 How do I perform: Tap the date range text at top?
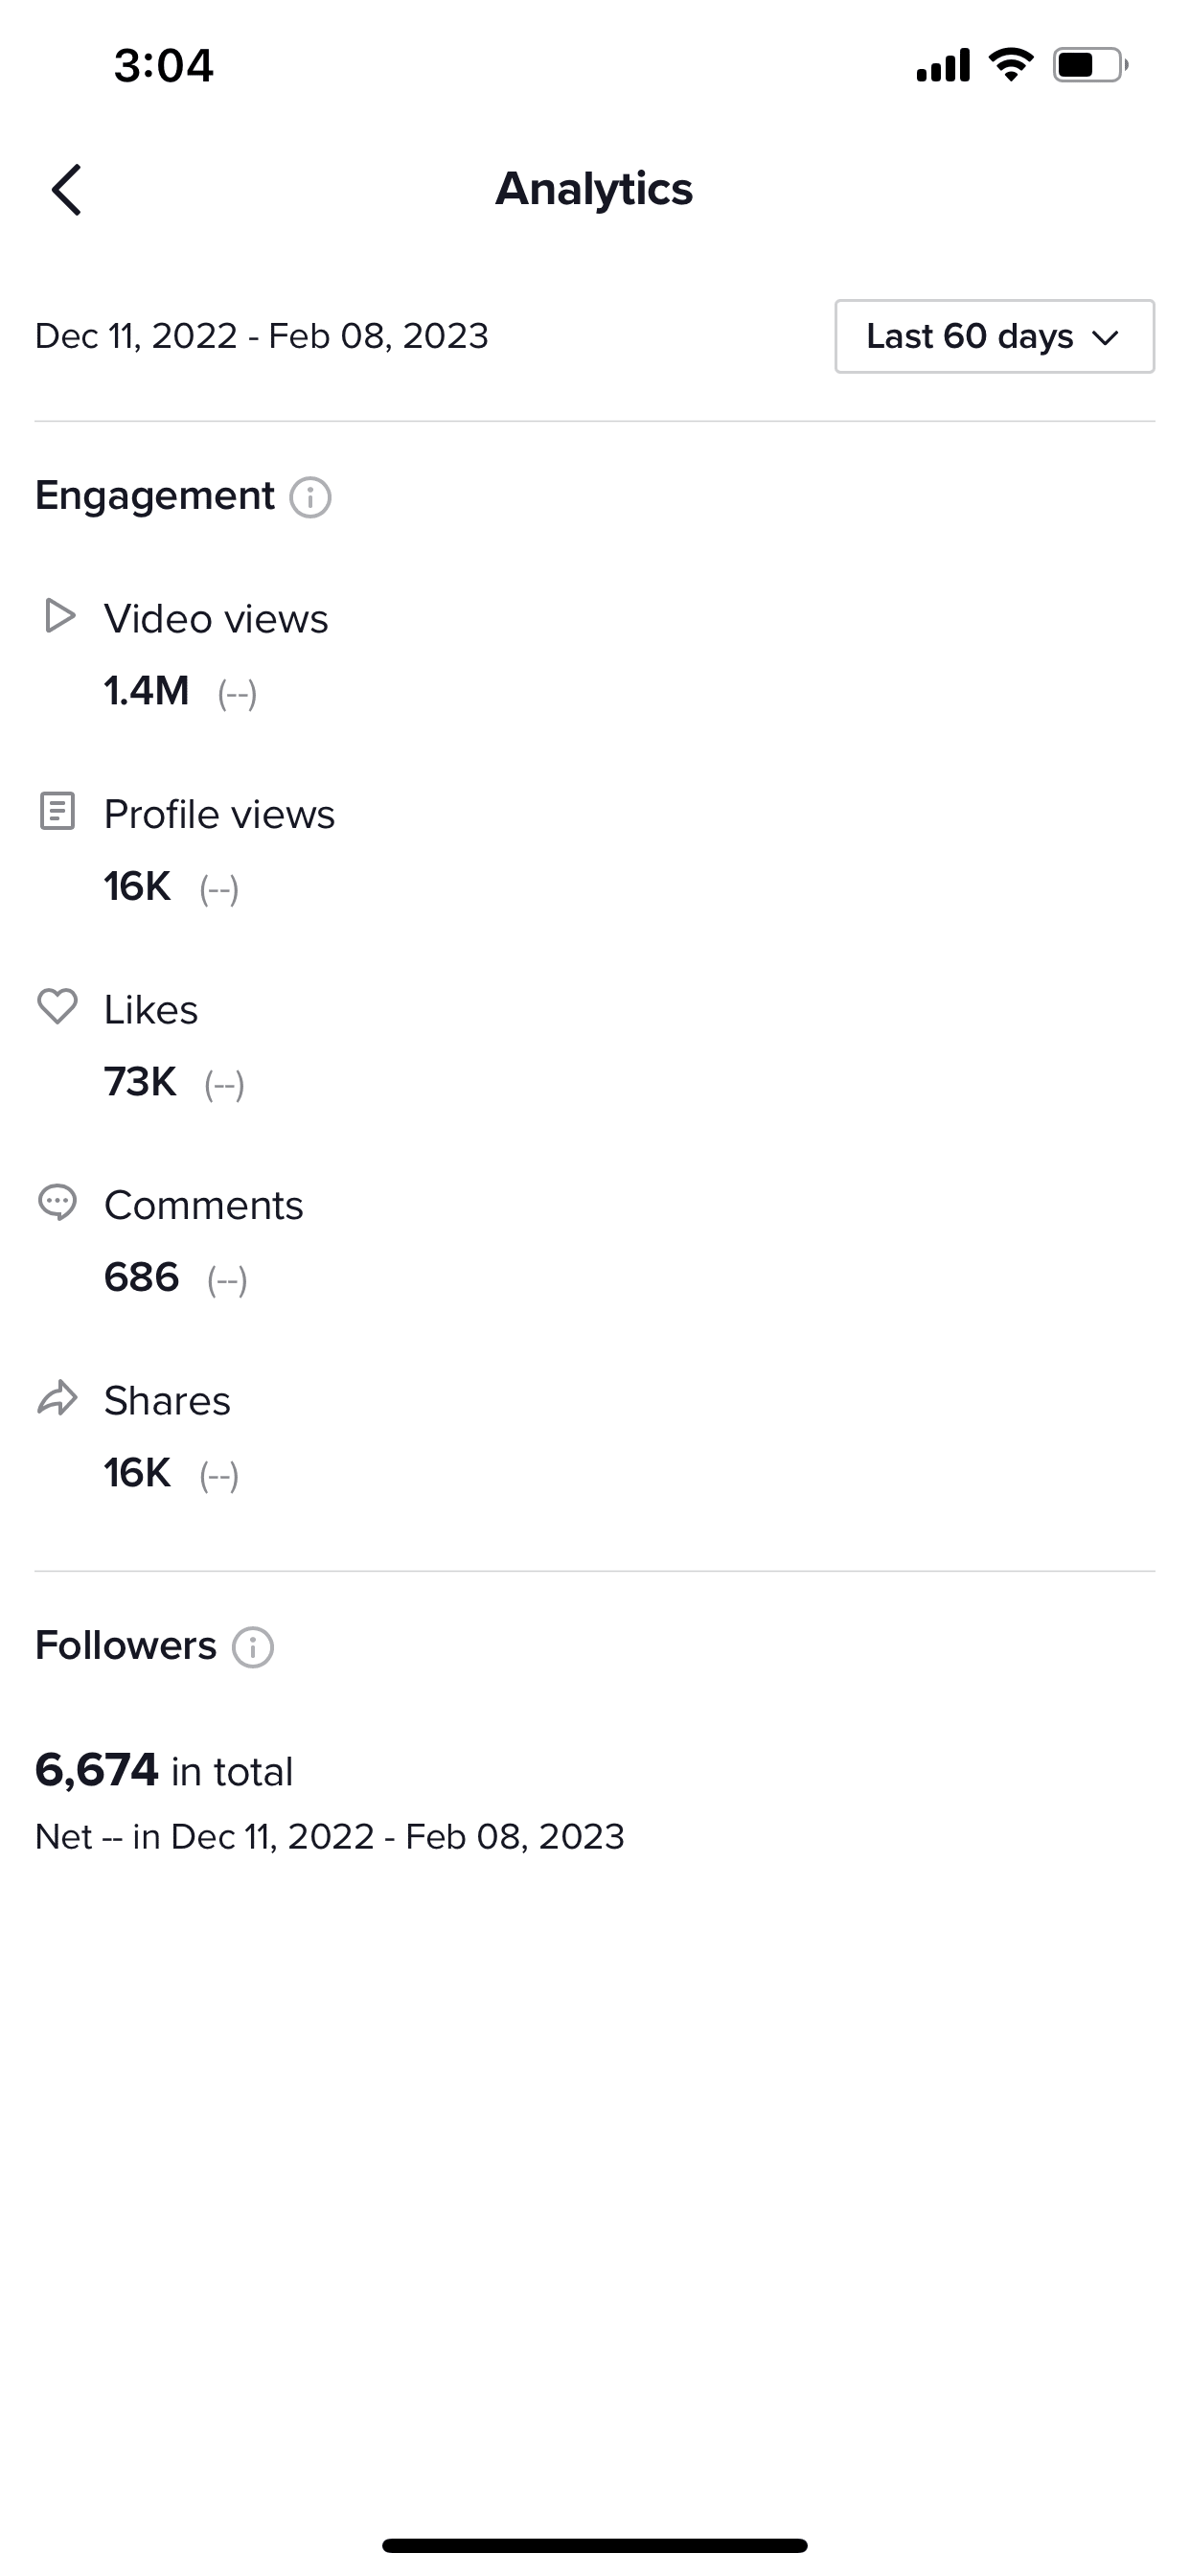(x=261, y=336)
